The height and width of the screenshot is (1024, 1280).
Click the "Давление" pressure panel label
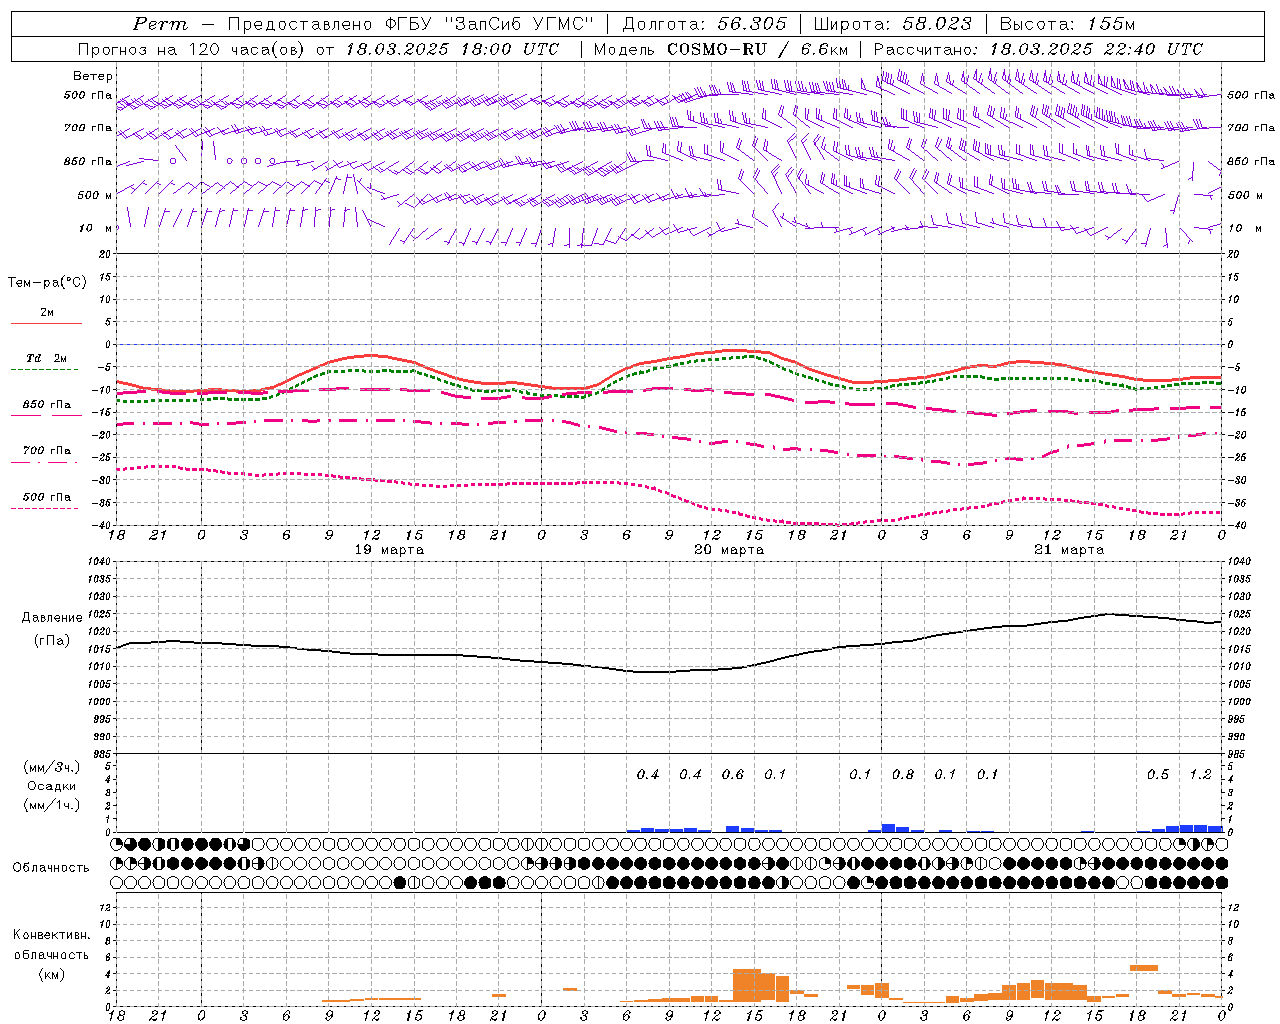[52, 618]
